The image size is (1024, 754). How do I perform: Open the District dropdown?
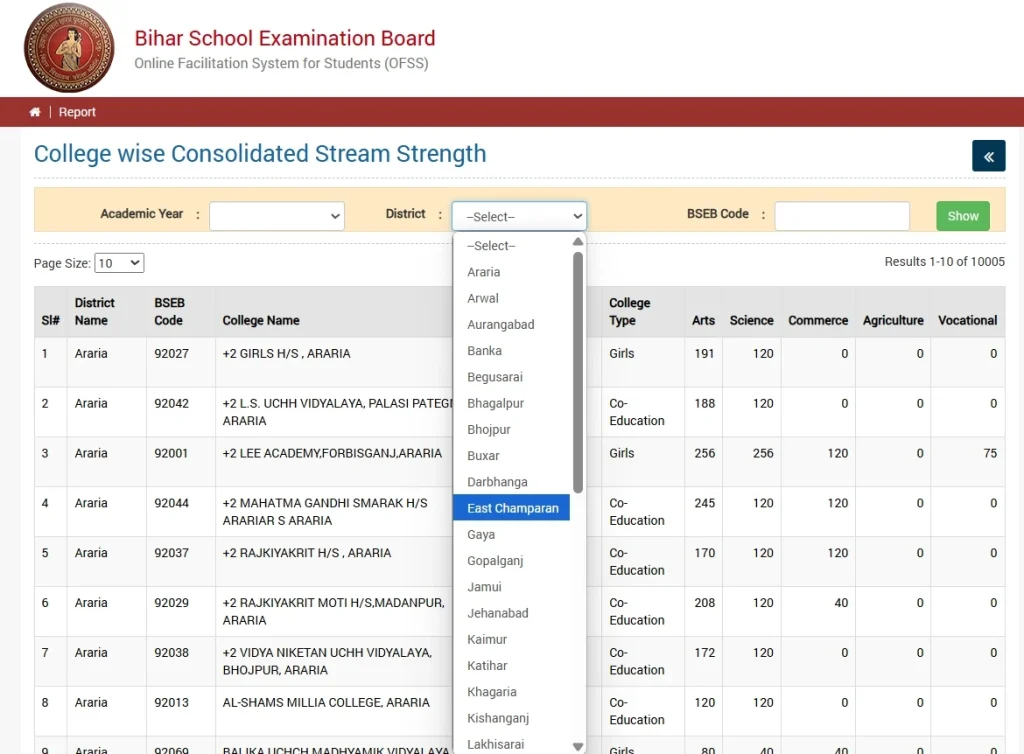(519, 216)
